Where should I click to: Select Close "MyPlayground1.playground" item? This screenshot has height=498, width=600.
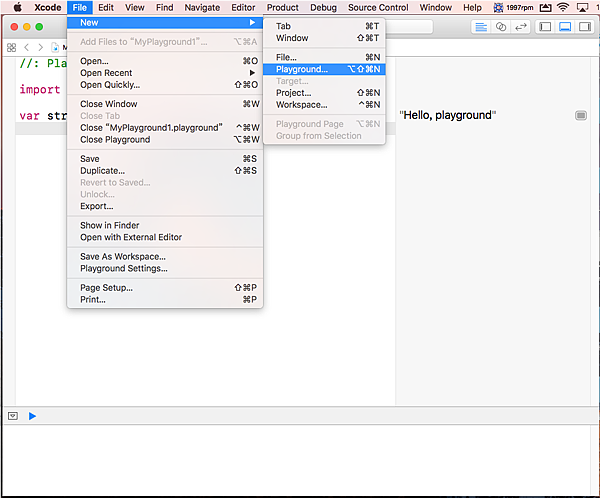tap(165, 128)
